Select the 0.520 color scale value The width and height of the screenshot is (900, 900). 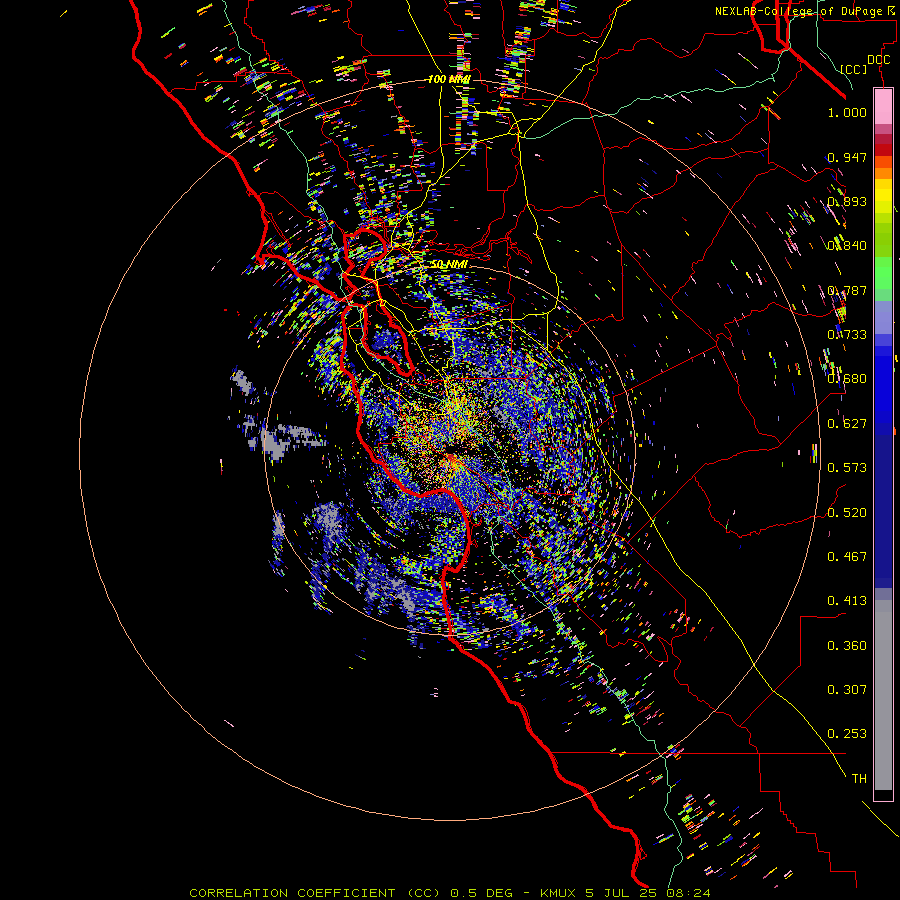847,512
